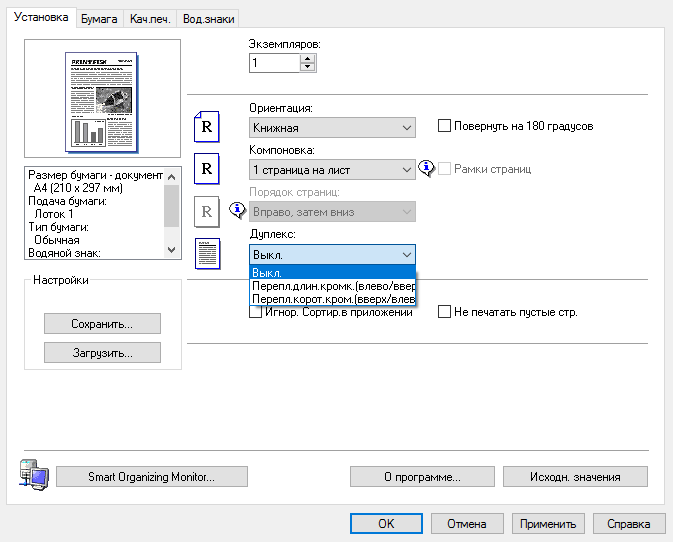Viewport: 673px width, 542px height.
Task: Open the Ориентация Книжная dropdown
Action: 331,128
